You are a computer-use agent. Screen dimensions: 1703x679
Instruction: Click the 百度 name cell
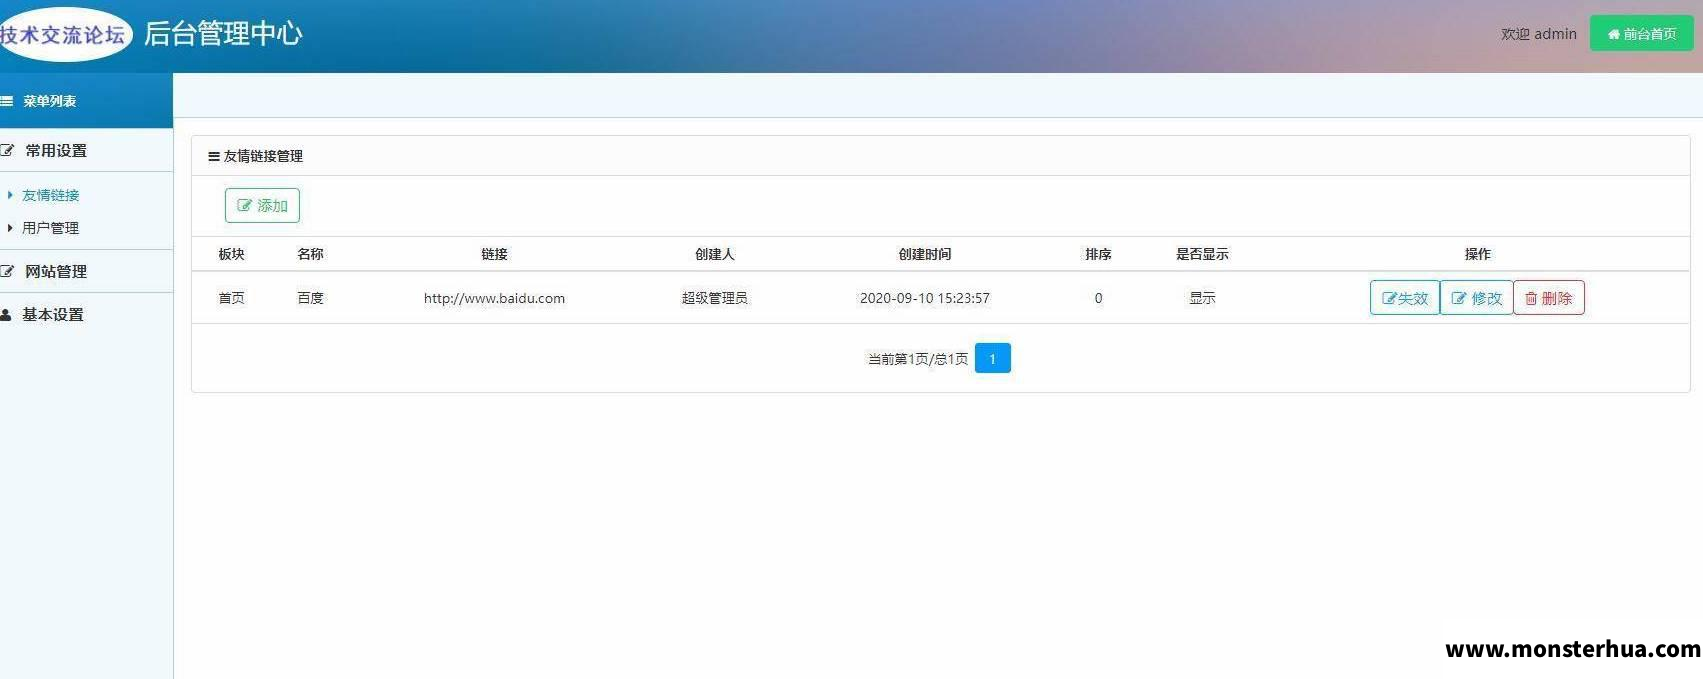point(310,298)
